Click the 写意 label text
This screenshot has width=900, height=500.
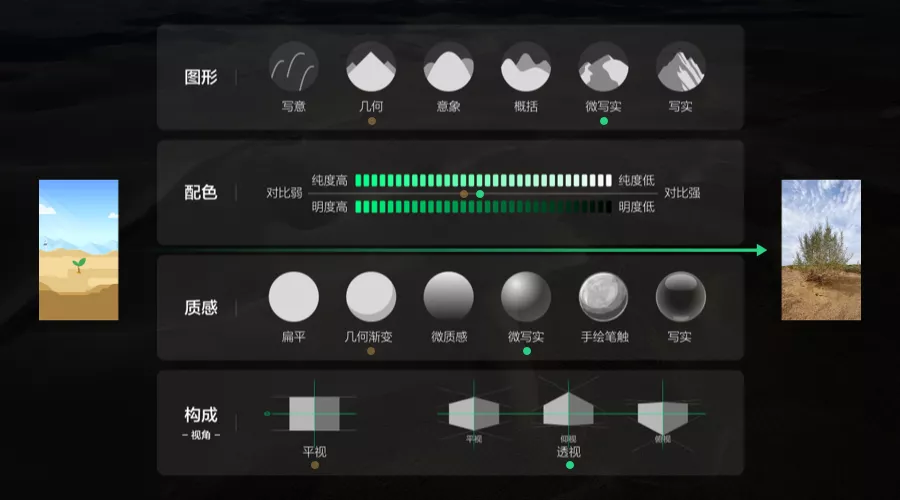[293, 107]
